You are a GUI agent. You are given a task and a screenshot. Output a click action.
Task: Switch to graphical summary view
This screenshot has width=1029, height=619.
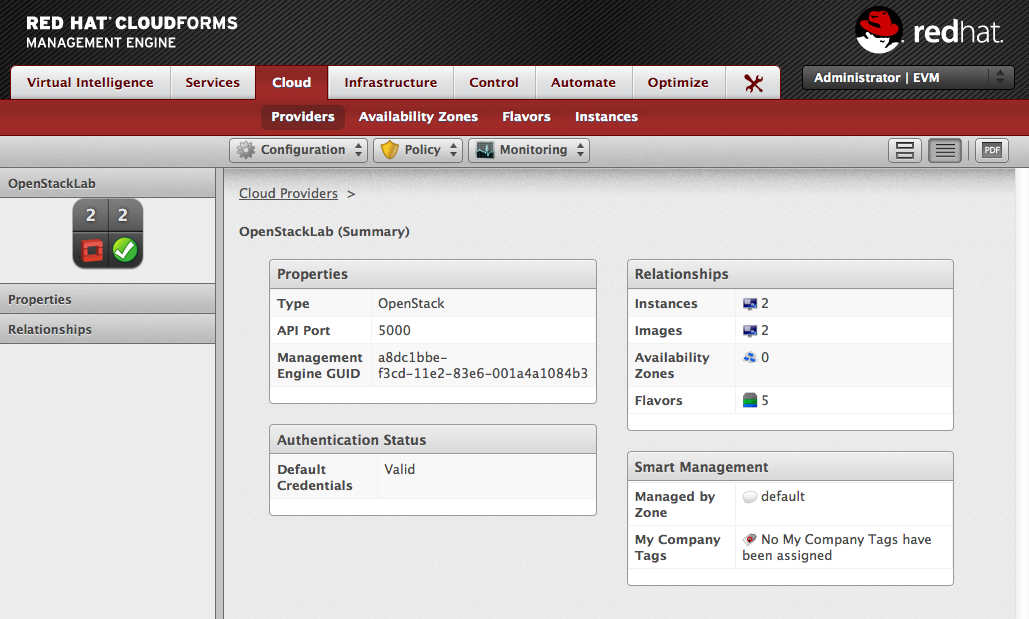point(905,150)
